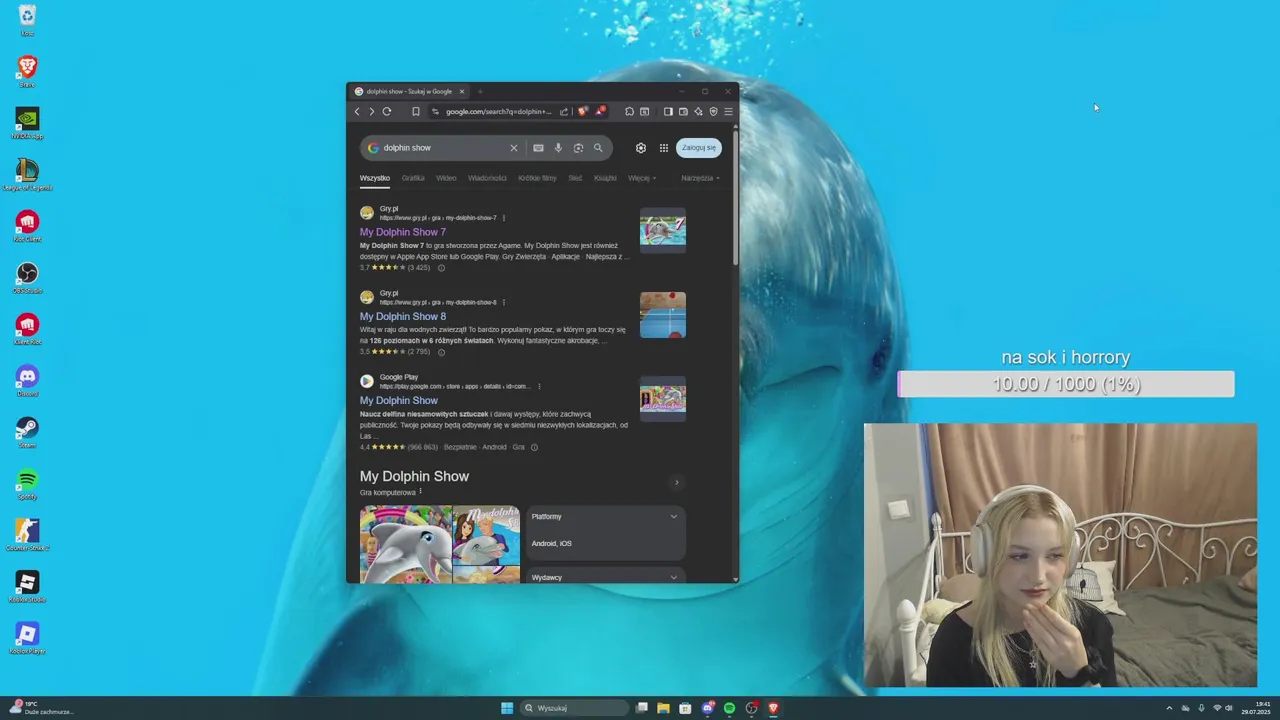This screenshot has width=1280, height=720.
Task: Open the My Dolphin Show 8 link
Action: [x=403, y=316]
